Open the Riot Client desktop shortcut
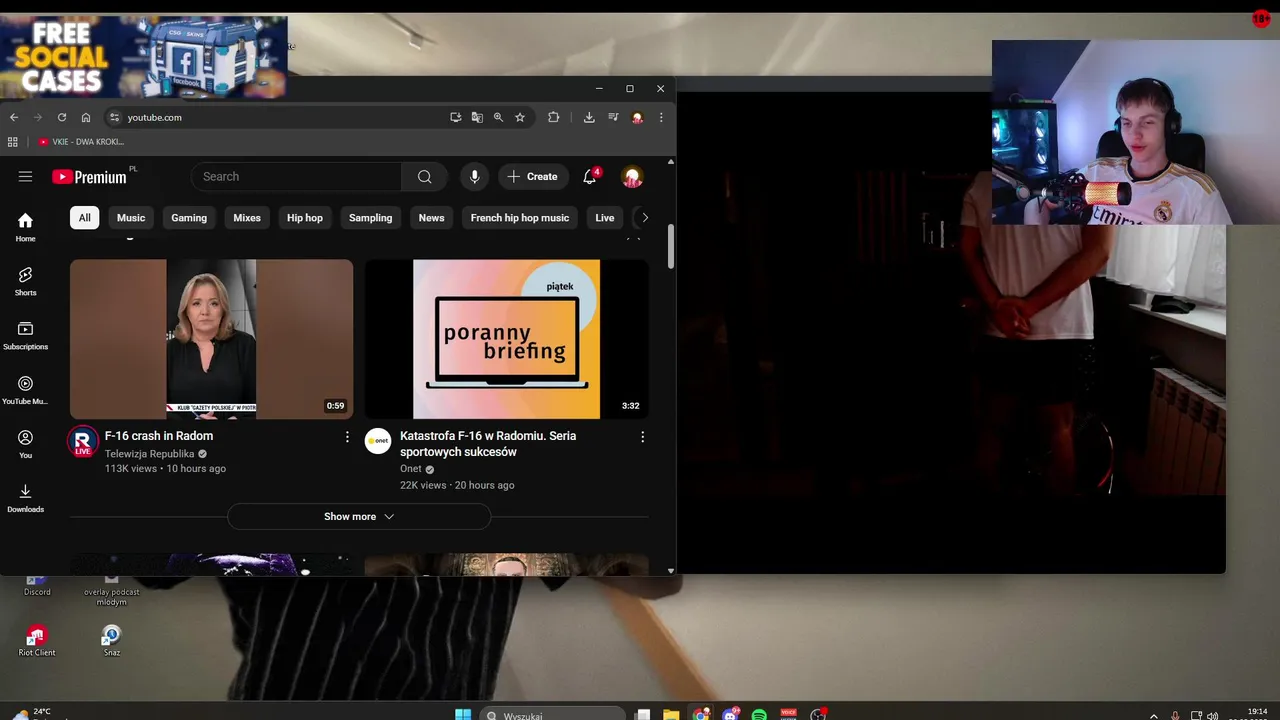 pos(37,641)
